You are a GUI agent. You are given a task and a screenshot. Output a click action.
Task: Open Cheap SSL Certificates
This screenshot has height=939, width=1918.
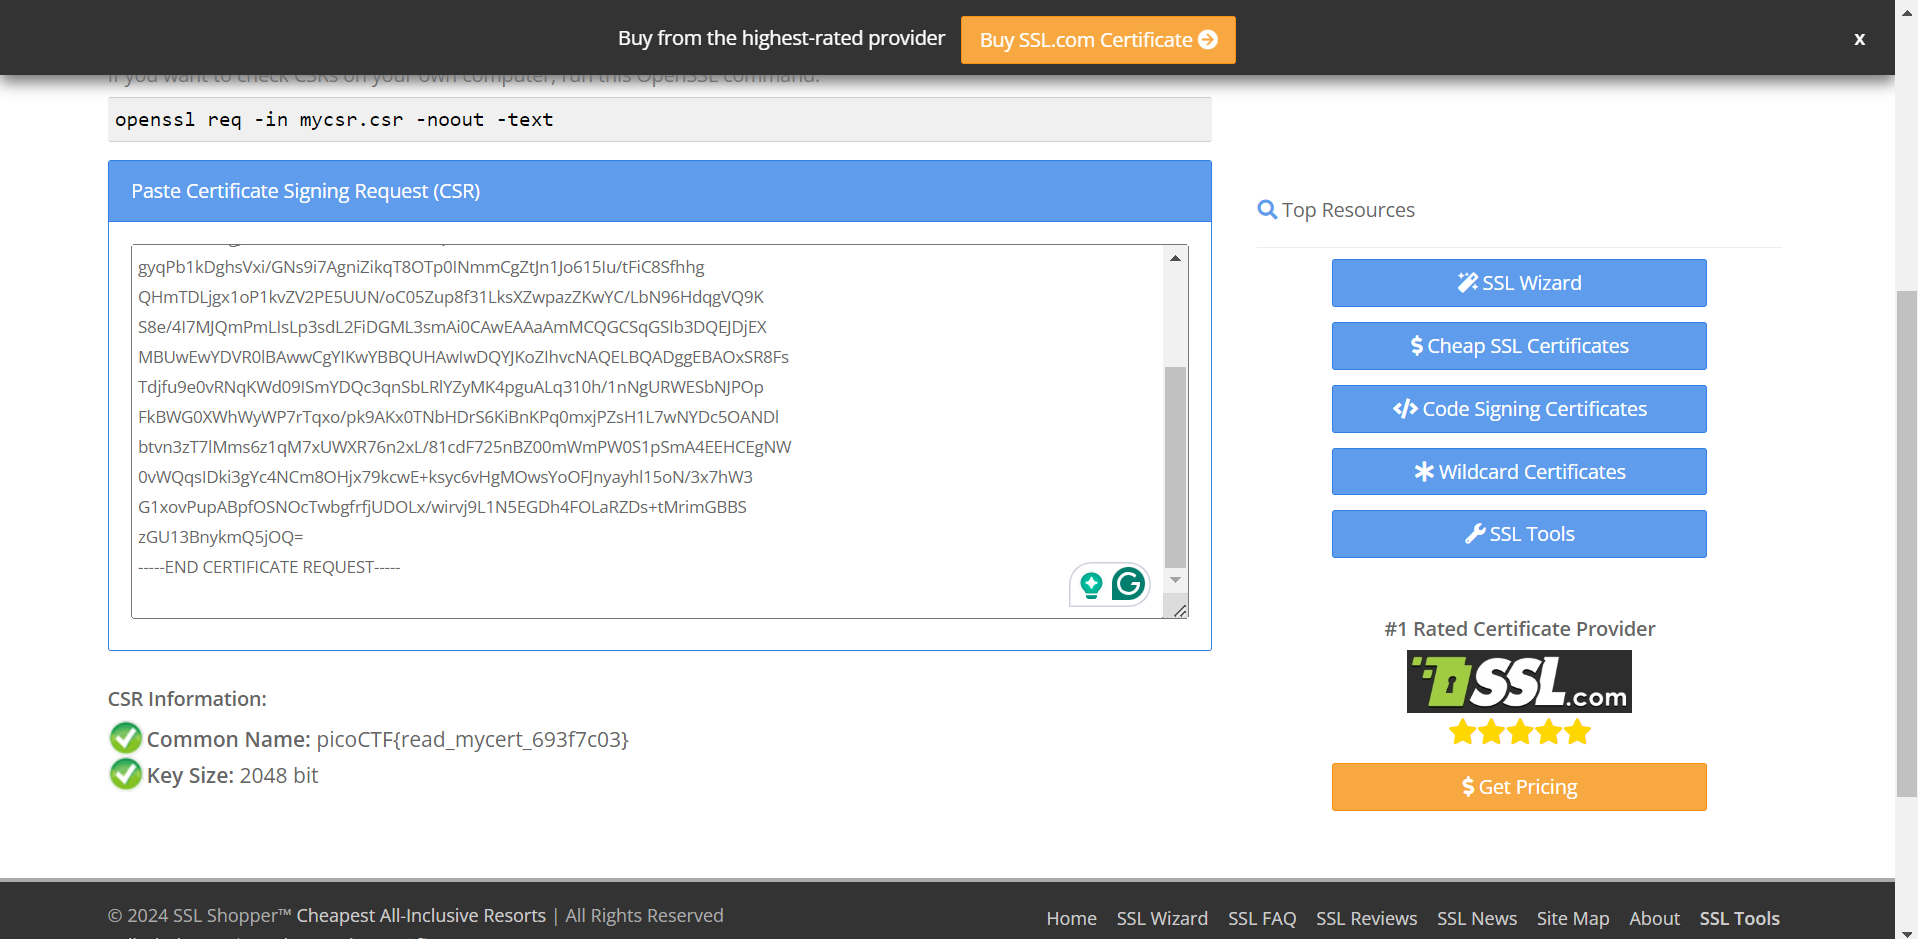pos(1519,346)
